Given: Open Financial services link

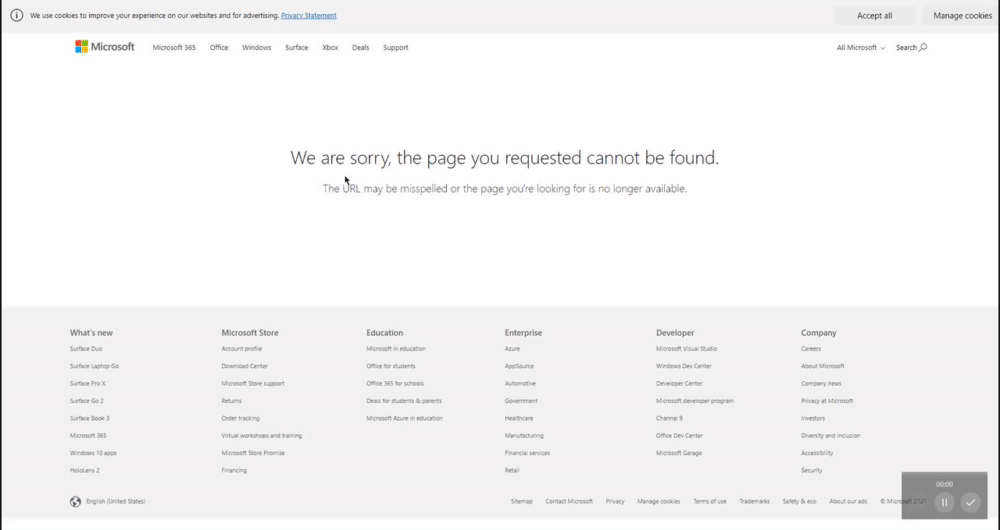Looking at the screenshot, I should (x=527, y=453).
